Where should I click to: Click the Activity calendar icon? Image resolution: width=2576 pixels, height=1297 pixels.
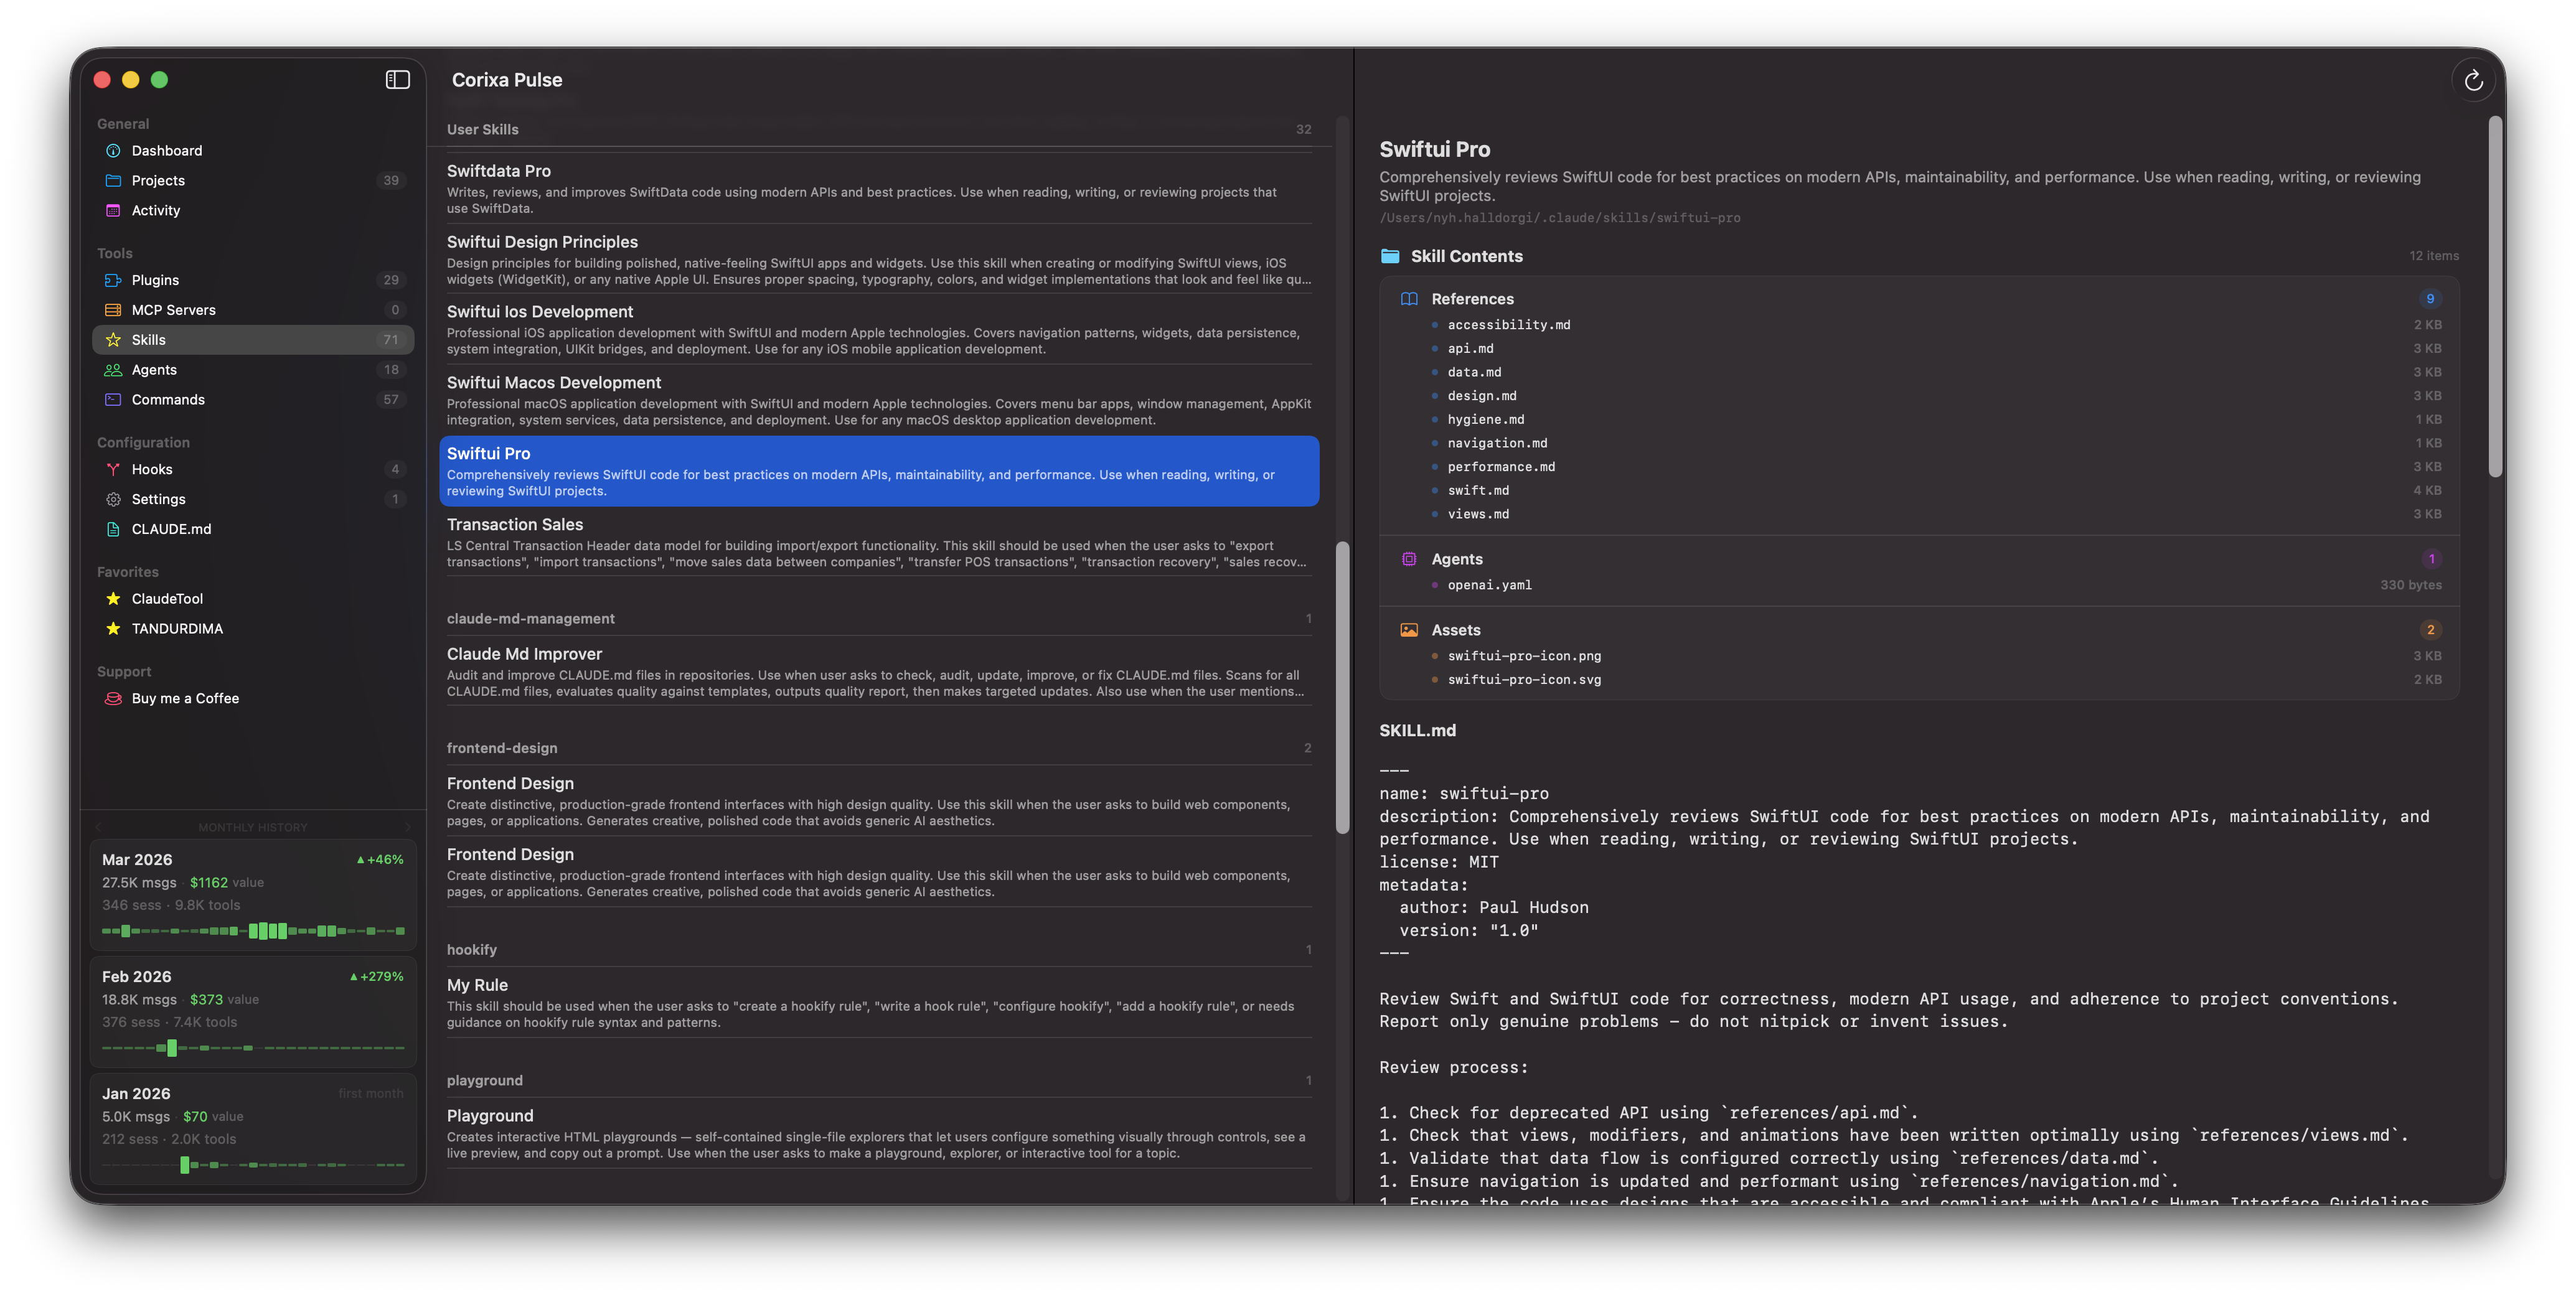click(113, 211)
